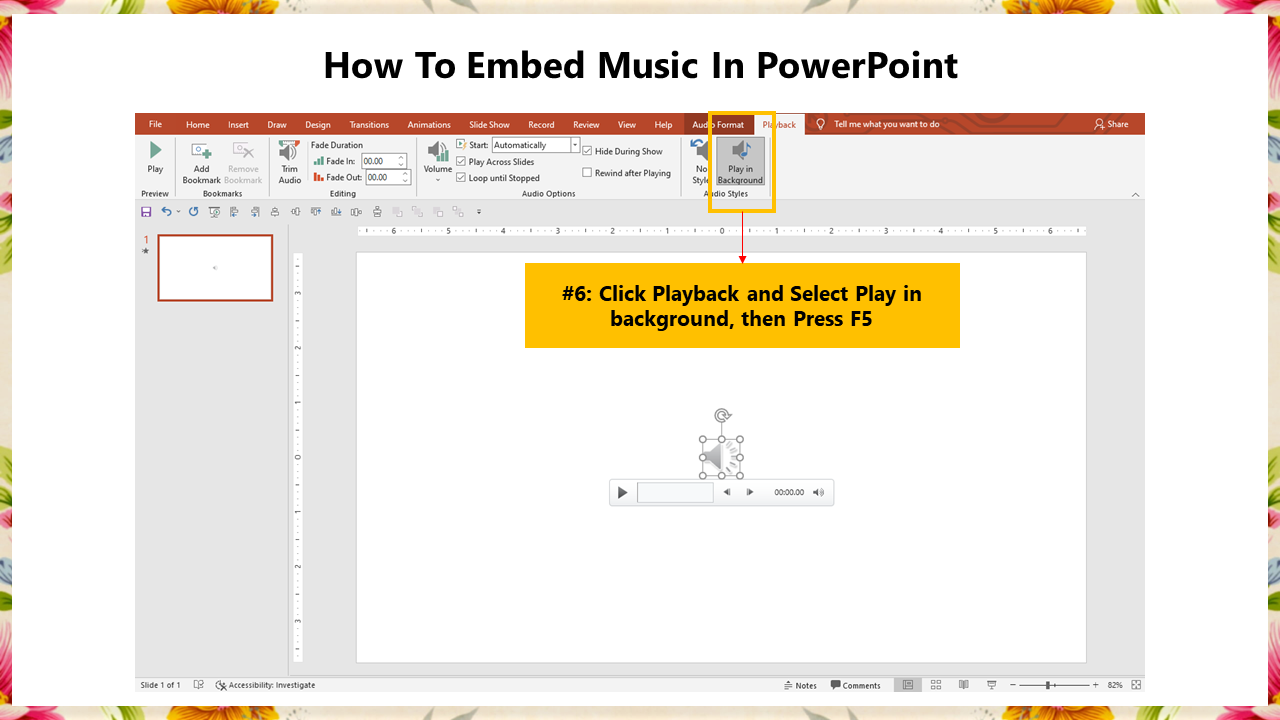Click the Play preview button in ribbon
This screenshot has width=1280, height=720.
[155, 158]
